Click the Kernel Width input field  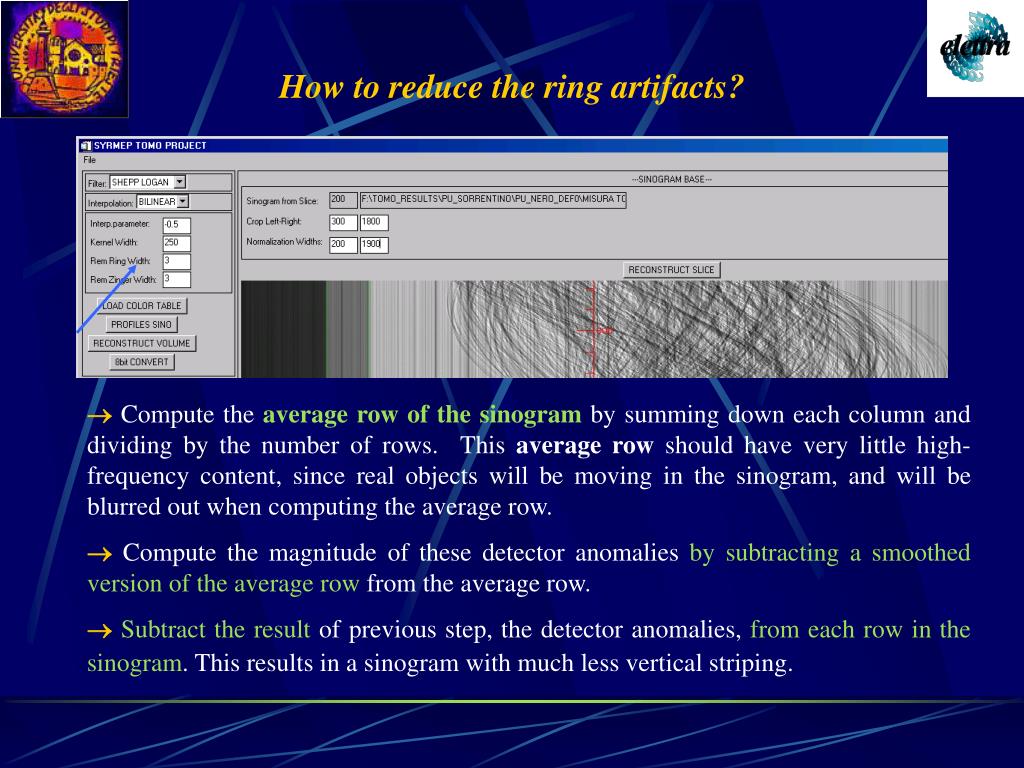[176, 243]
